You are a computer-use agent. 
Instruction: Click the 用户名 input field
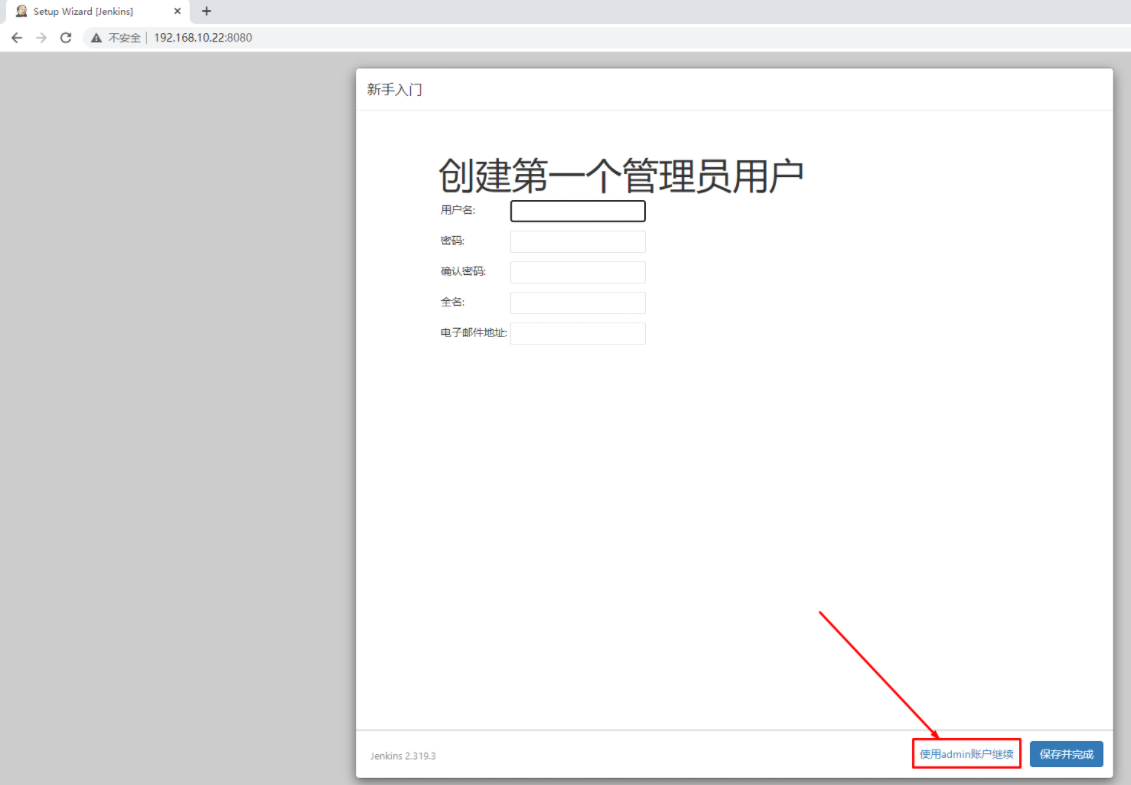click(x=578, y=211)
